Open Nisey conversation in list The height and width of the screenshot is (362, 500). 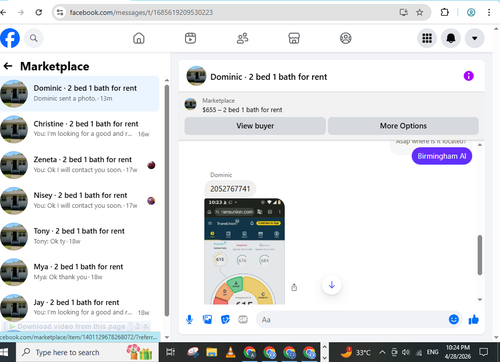[x=79, y=200]
